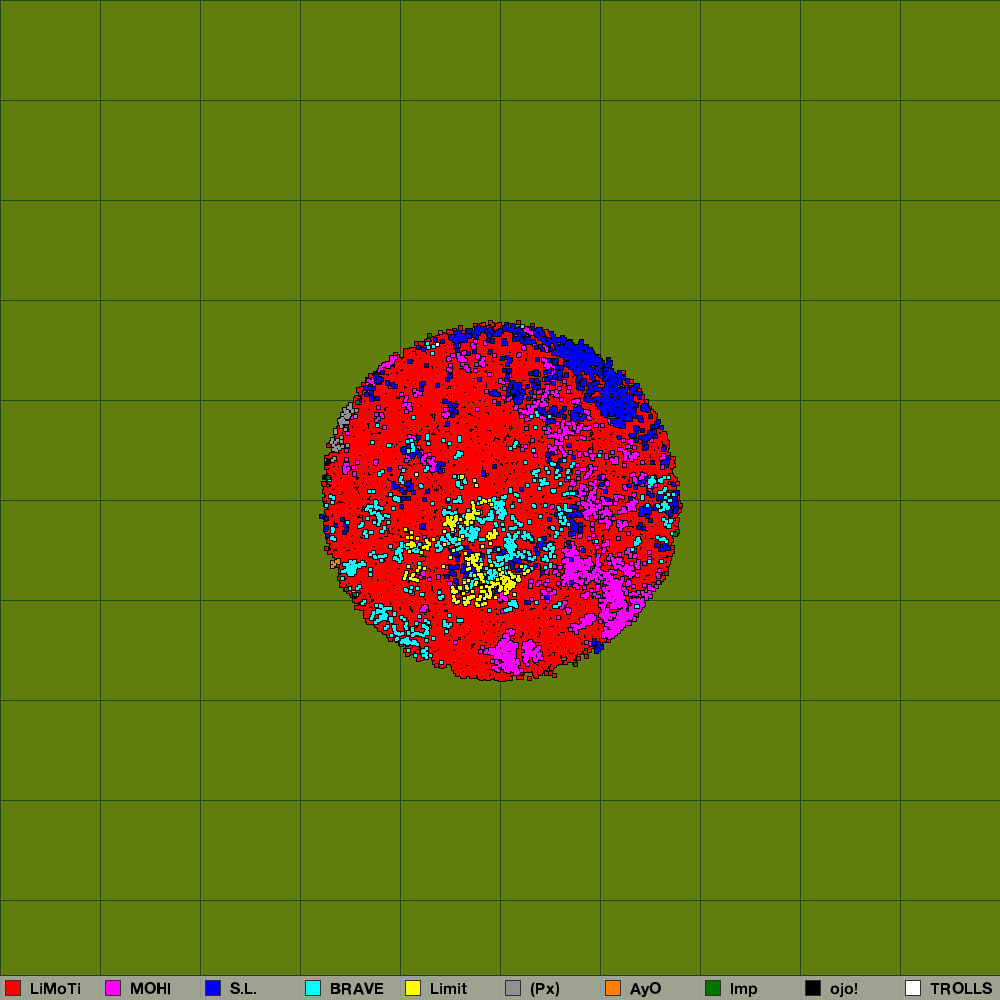Viewport: 1000px width, 1000px height.
Task: Click the white TROLLS legend swatch
Action: point(913,988)
